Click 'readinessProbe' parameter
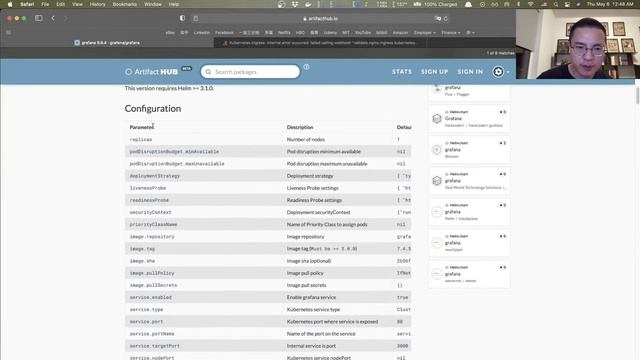 tap(149, 200)
